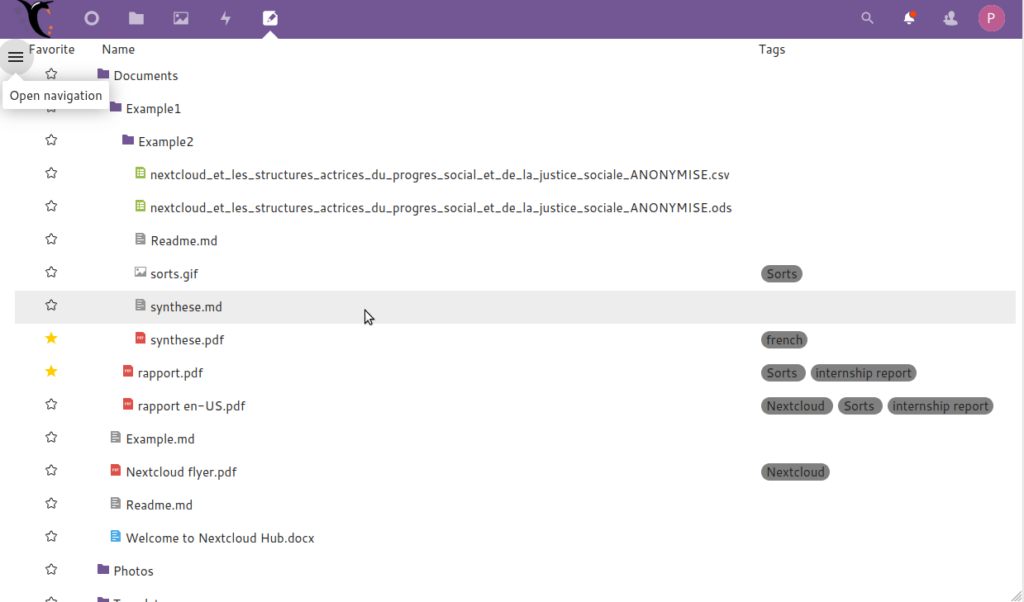Open the Dashboard app in top bar
Image resolution: width=1024 pixels, height=602 pixels.
coord(92,18)
